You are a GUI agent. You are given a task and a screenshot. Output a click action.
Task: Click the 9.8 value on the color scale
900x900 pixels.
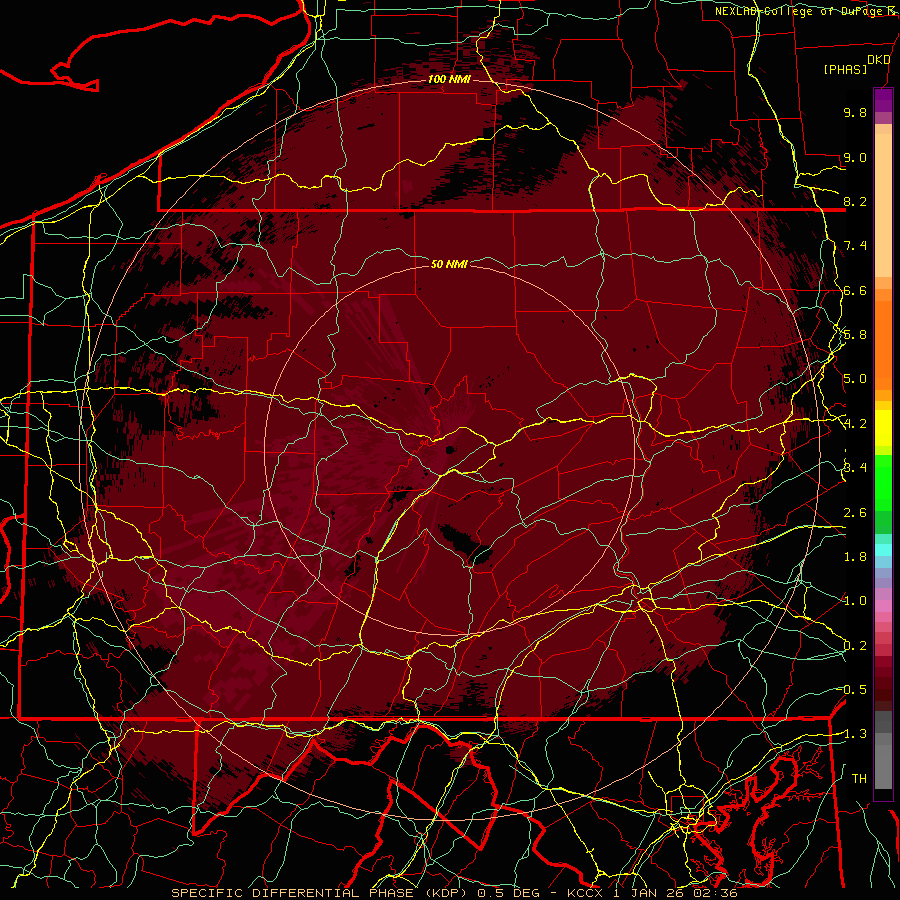point(855,112)
